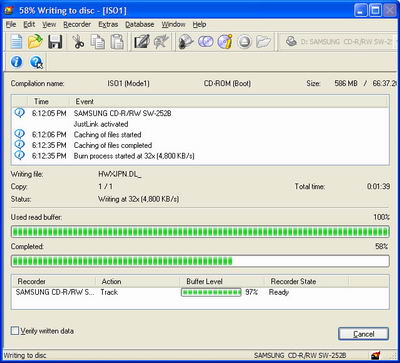The image size is (400, 363).
Task: Open the View menu
Action: [x=49, y=24]
